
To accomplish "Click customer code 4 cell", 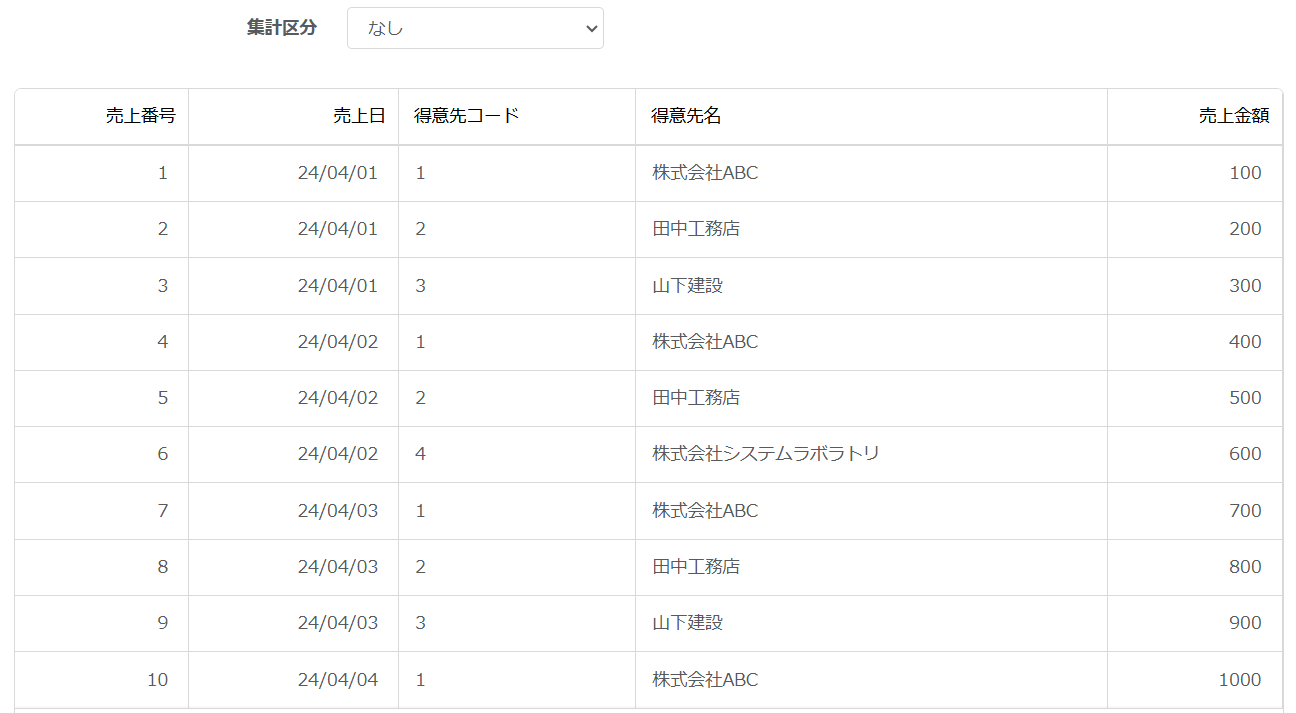I will click(517, 454).
